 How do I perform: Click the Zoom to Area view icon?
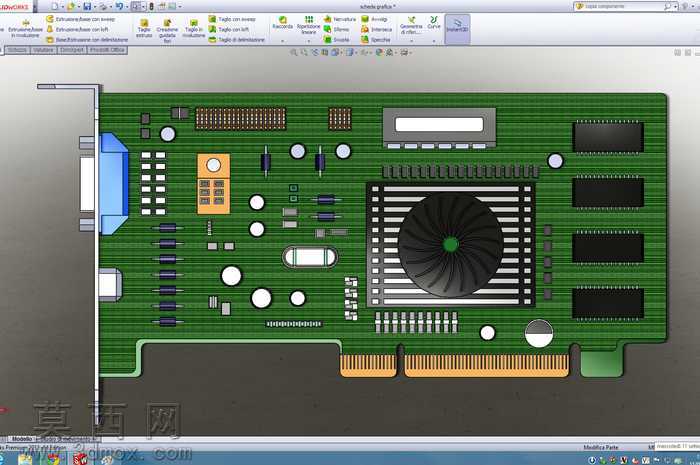(304, 53)
